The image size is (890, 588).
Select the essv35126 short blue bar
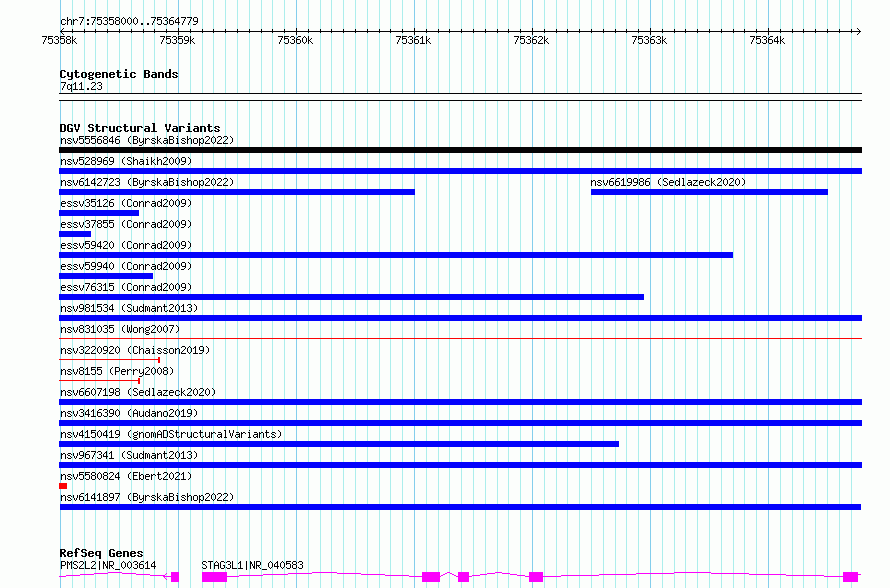click(x=99, y=213)
